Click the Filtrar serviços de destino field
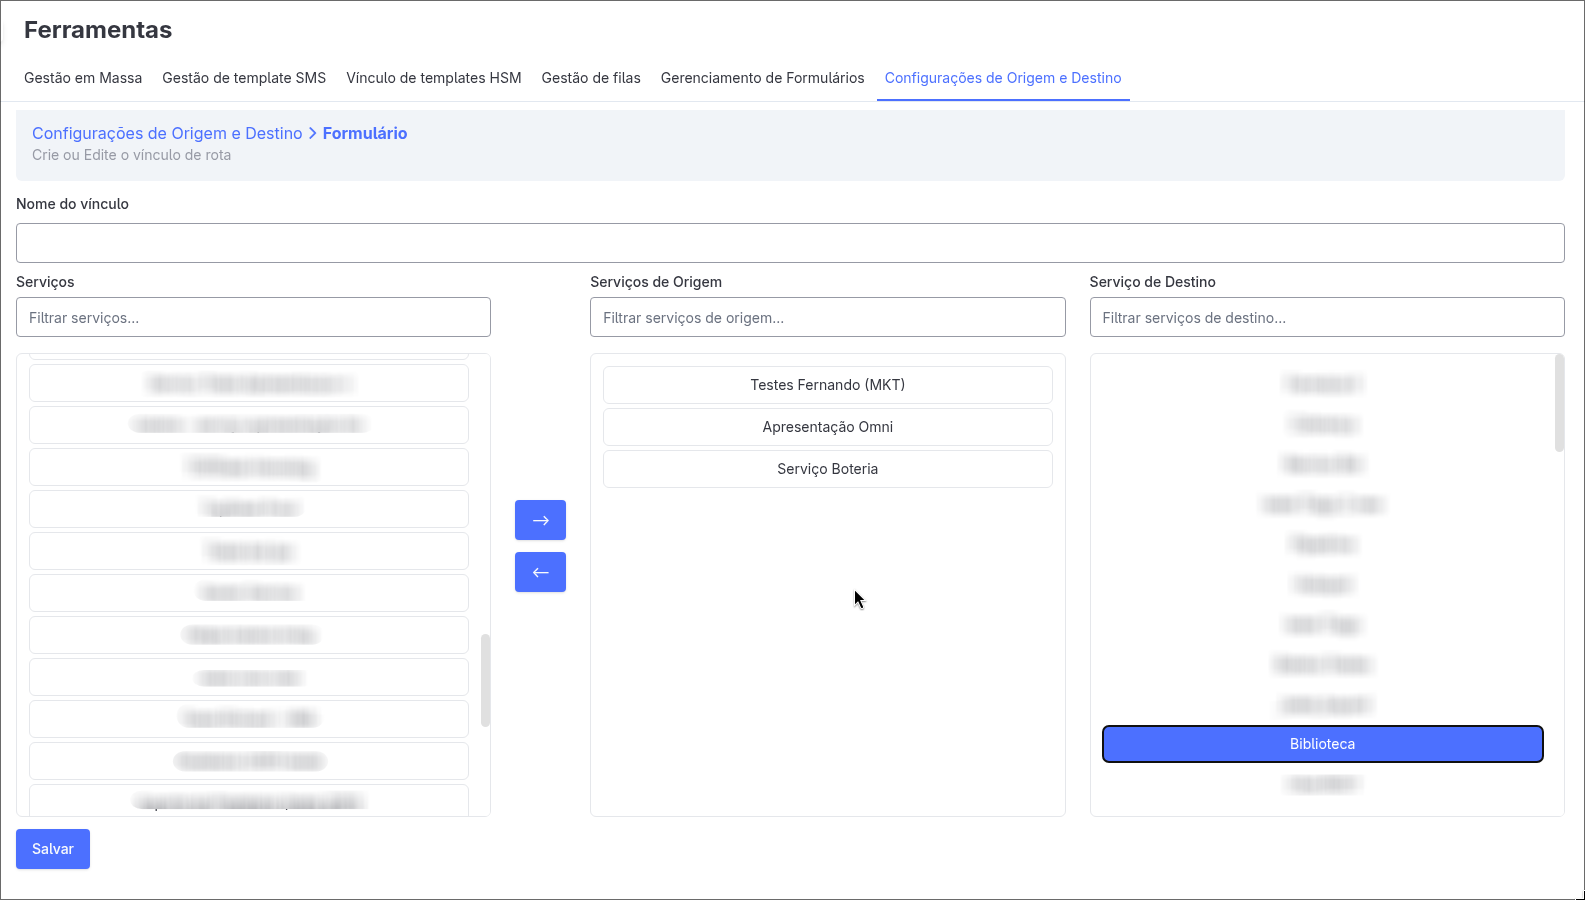This screenshot has width=1585, height=900. (1327, 317)
